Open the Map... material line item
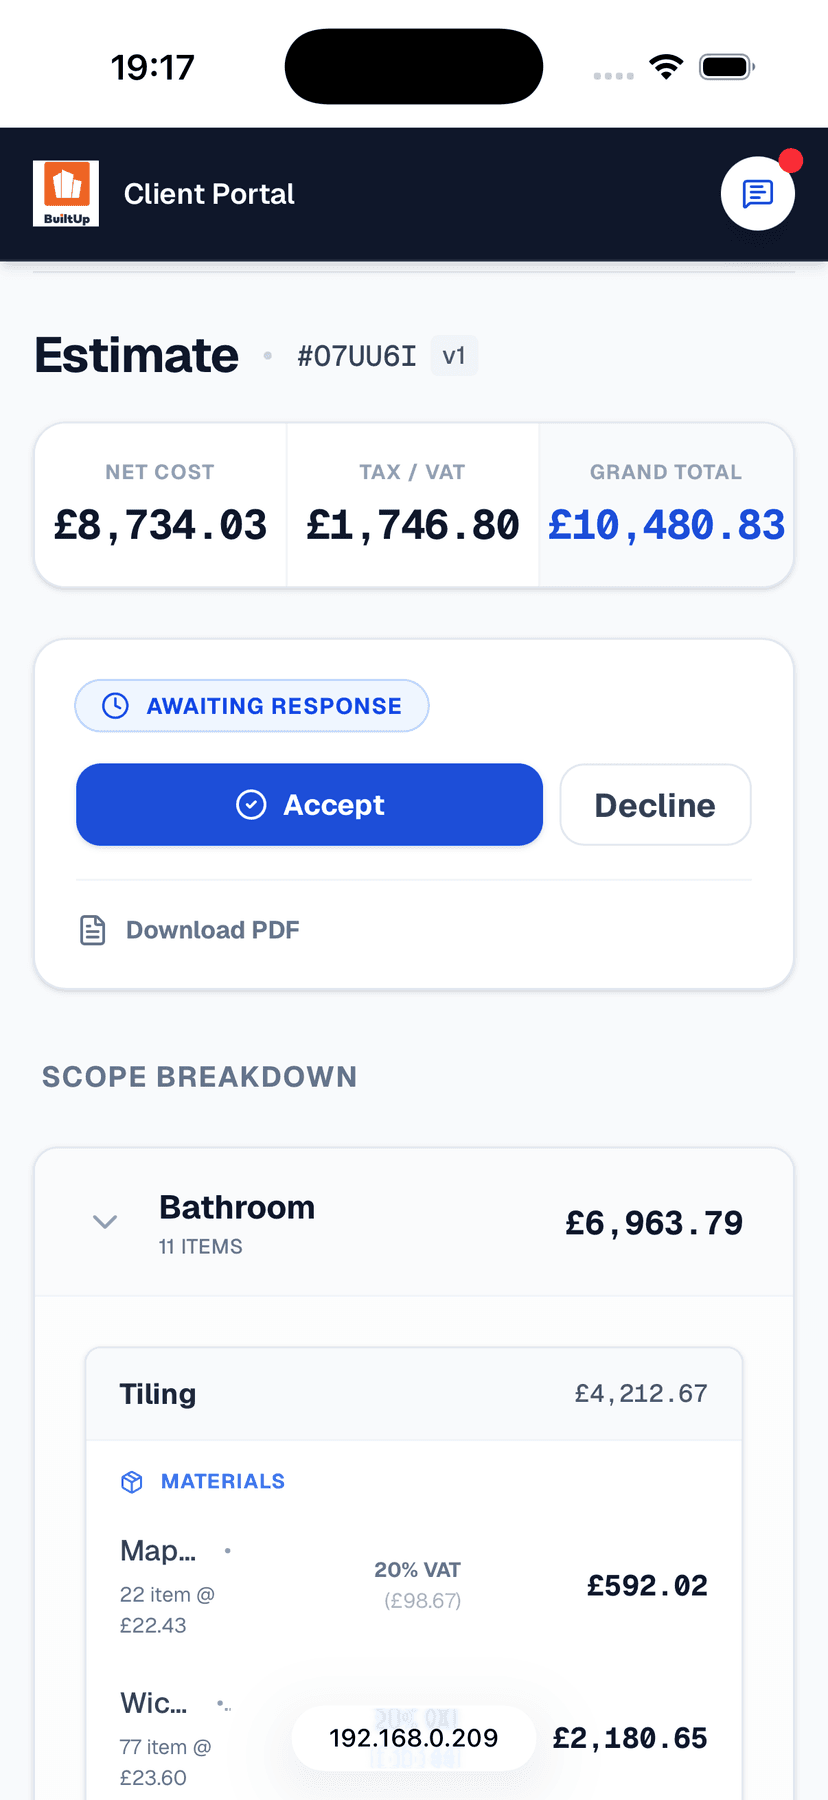The height and width of the screenshot is (1800, 828). coord(158,1551)
